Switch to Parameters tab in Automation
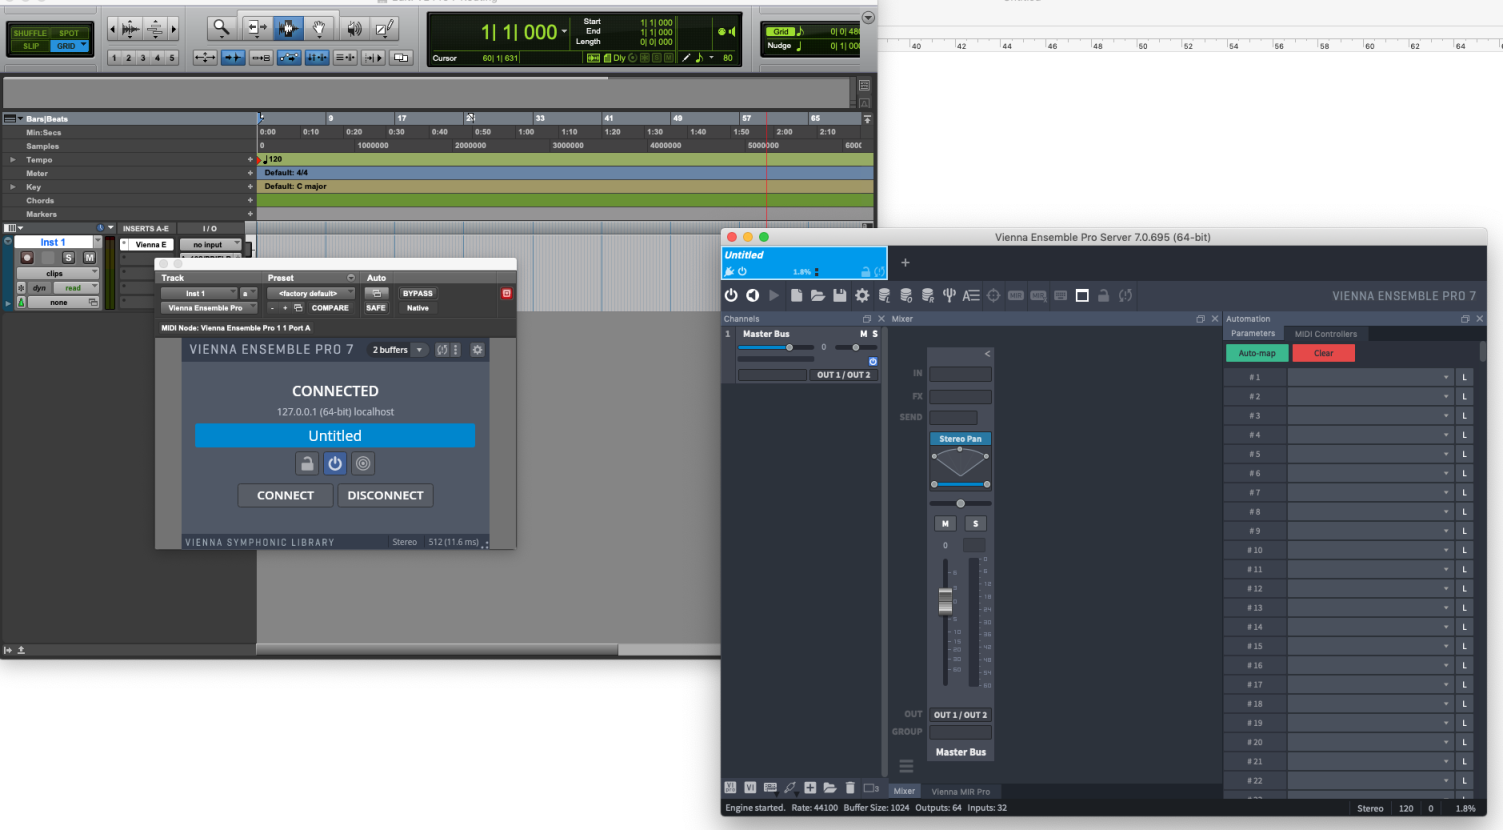The height and width of the screenshot is (830, 1503). (1253, 334)
